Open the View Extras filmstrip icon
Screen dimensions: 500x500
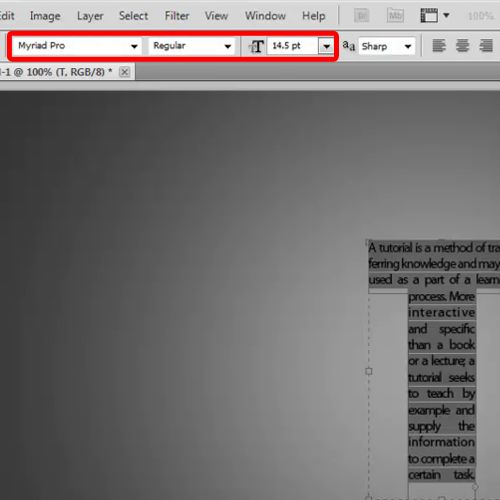click(429, 16)
